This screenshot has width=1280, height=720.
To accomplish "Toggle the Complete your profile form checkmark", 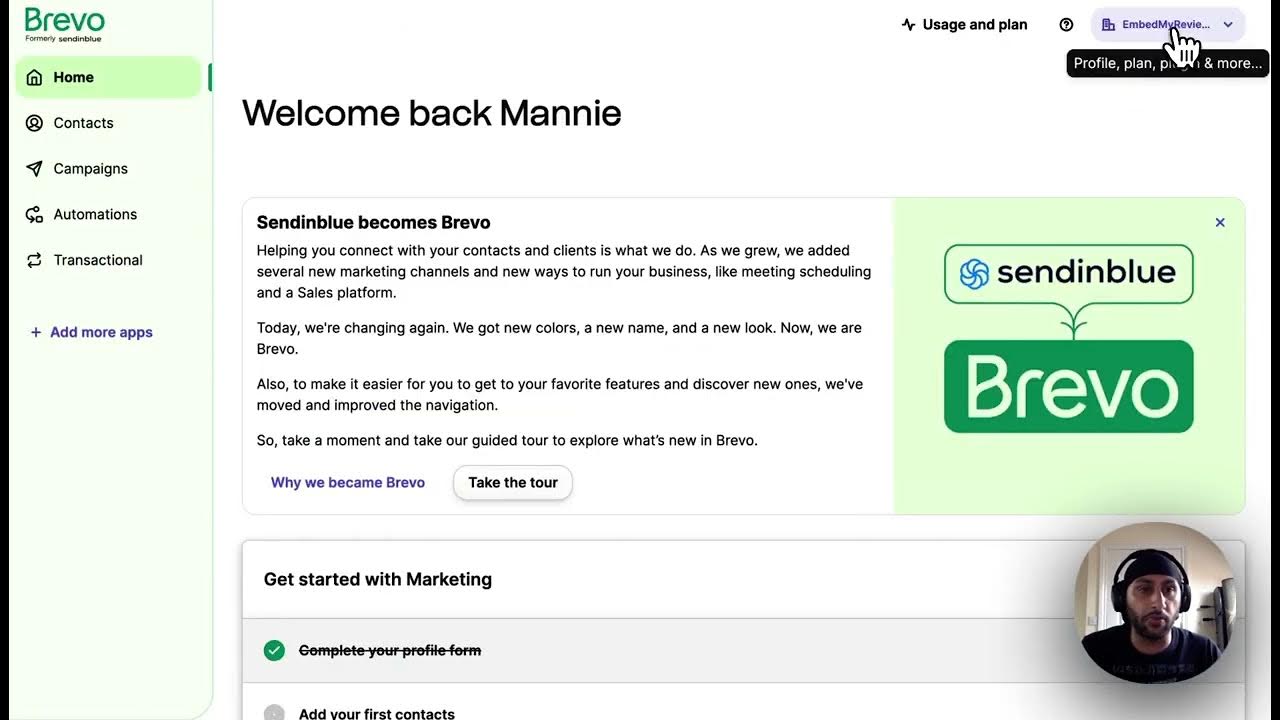I will click(x=274, y=651).
